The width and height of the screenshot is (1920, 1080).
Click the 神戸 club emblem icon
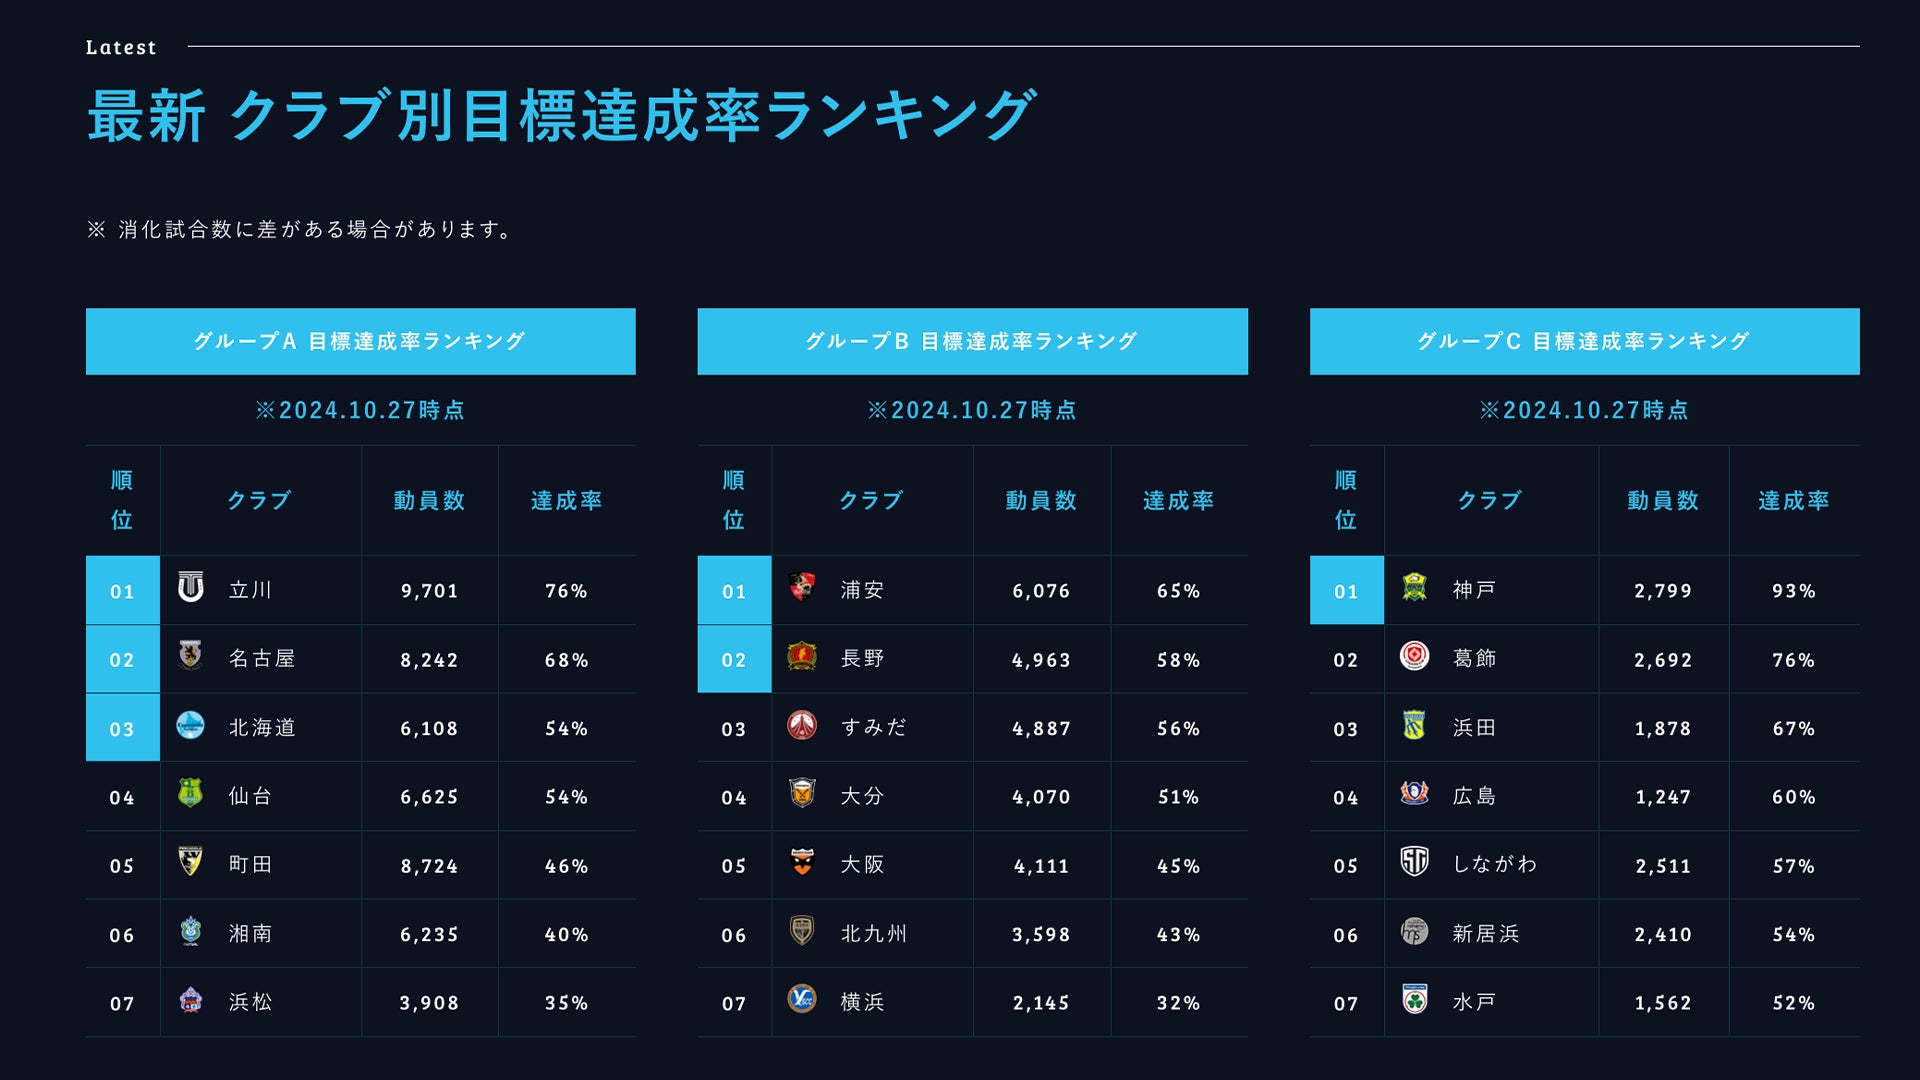click(x=1414, y=587)
